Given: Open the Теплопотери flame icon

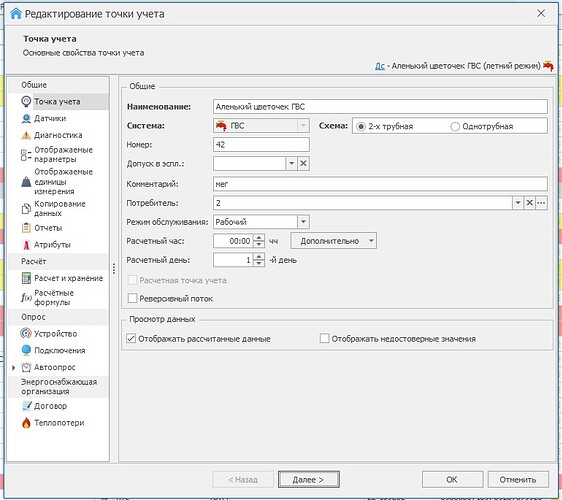Looking at the screenshot, I should pos(26,423).
